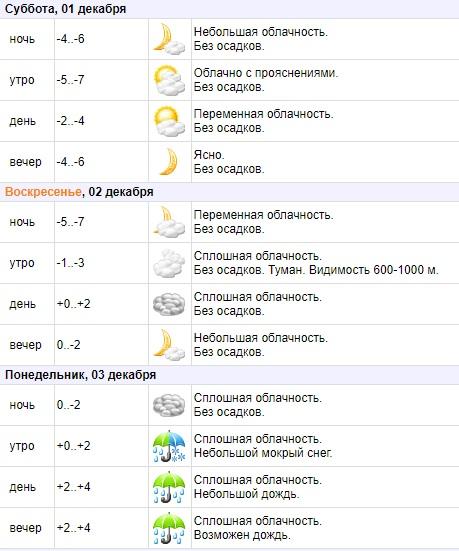Screen dimensions: 459x551
Task: Click the Возможен дождь forecast text
Action: point(242,535)
